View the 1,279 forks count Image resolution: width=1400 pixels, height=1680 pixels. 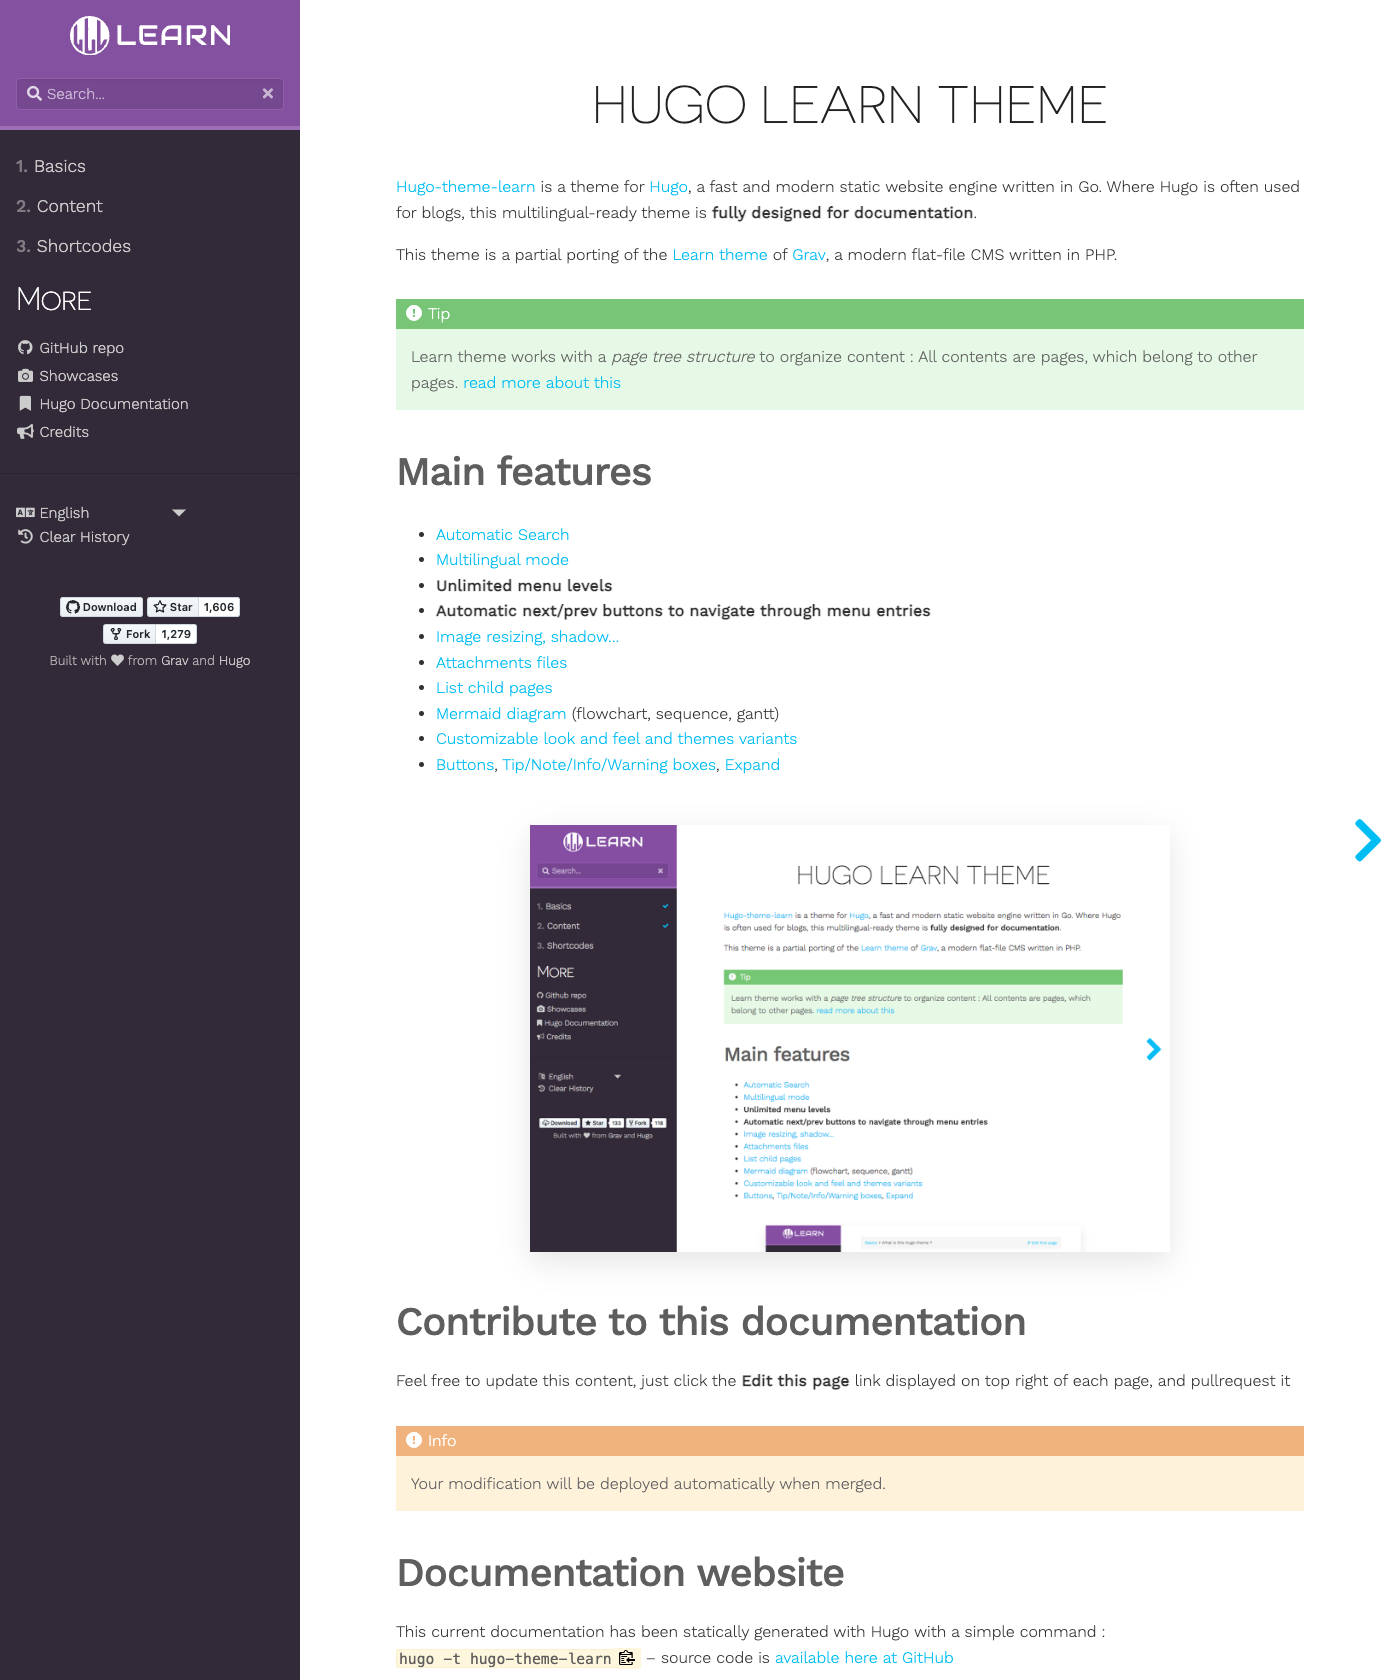point(176,634)
